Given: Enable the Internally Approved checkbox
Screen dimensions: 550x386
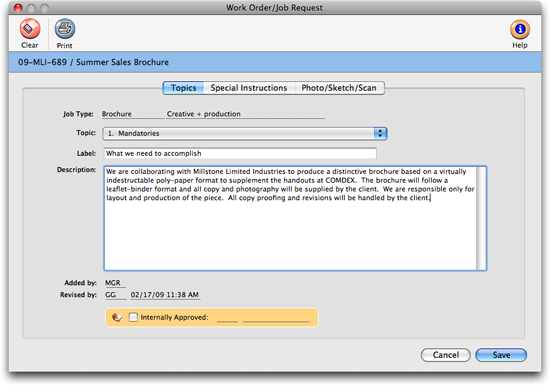Looking at the screenshot, I should click(x=133, y=317).
